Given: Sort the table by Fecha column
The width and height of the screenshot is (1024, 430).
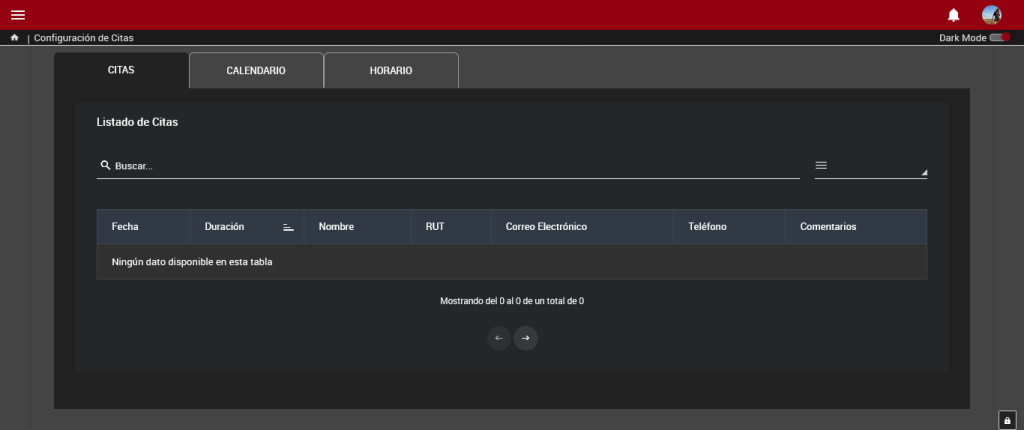Looking at the screenshot, I should click(125, 227).
